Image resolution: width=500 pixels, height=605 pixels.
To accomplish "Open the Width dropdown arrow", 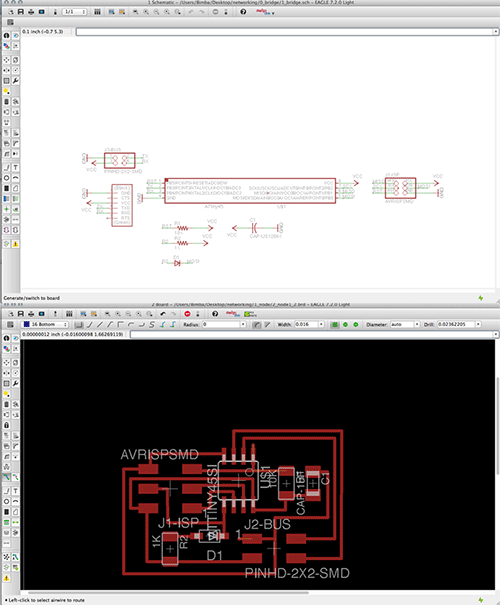I will tap(321, 324).
